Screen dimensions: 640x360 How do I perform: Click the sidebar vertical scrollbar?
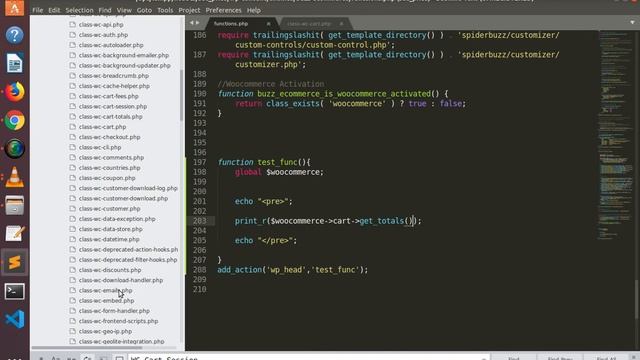tap(181, 95)
